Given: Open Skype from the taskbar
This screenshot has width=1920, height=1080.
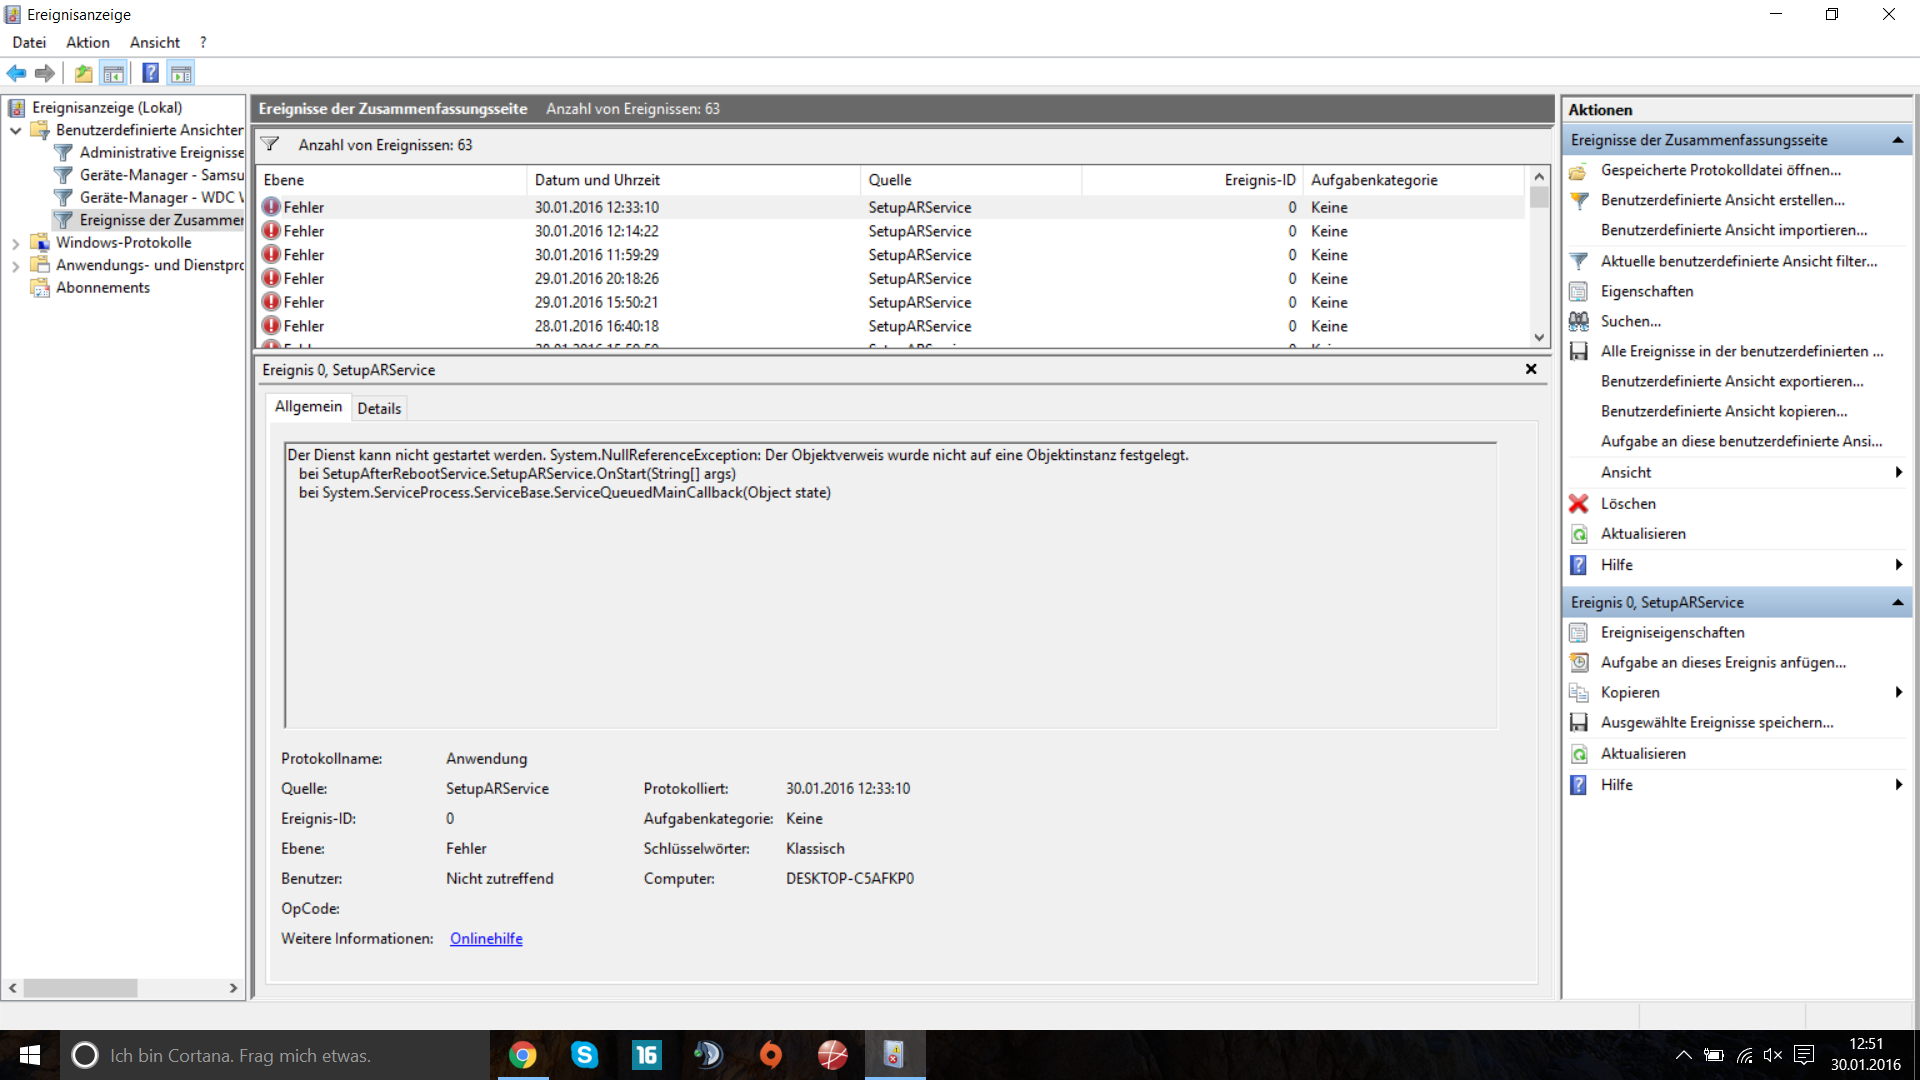Looking at the screenshot, I should [584, 1055].
